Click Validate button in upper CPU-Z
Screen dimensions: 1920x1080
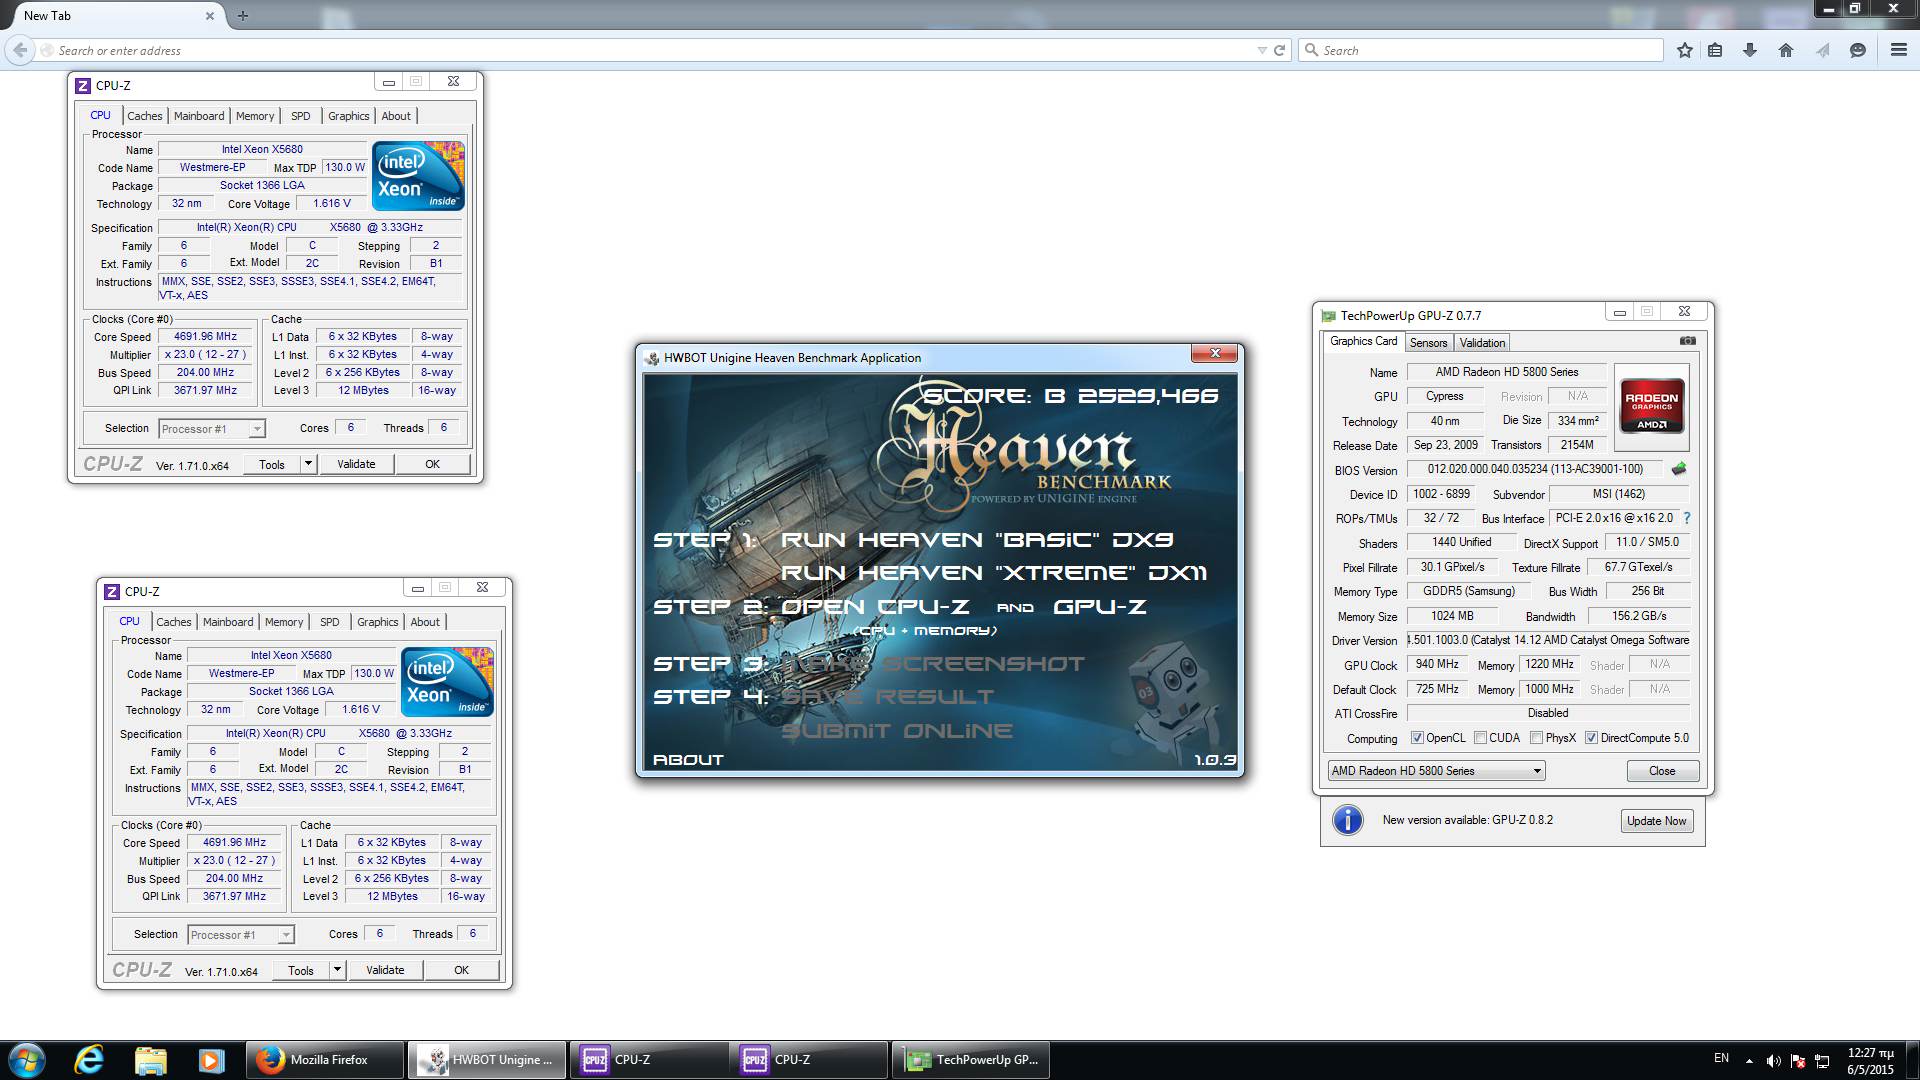coord(356,464)
